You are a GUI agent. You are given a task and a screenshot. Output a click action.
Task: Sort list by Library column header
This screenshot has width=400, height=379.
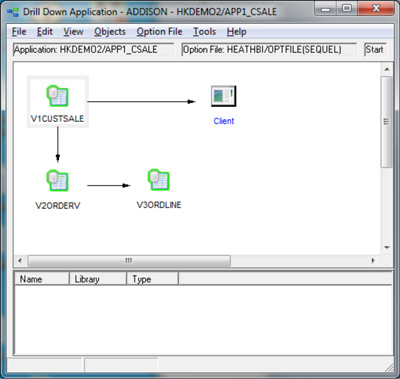(x=98, y=279)
